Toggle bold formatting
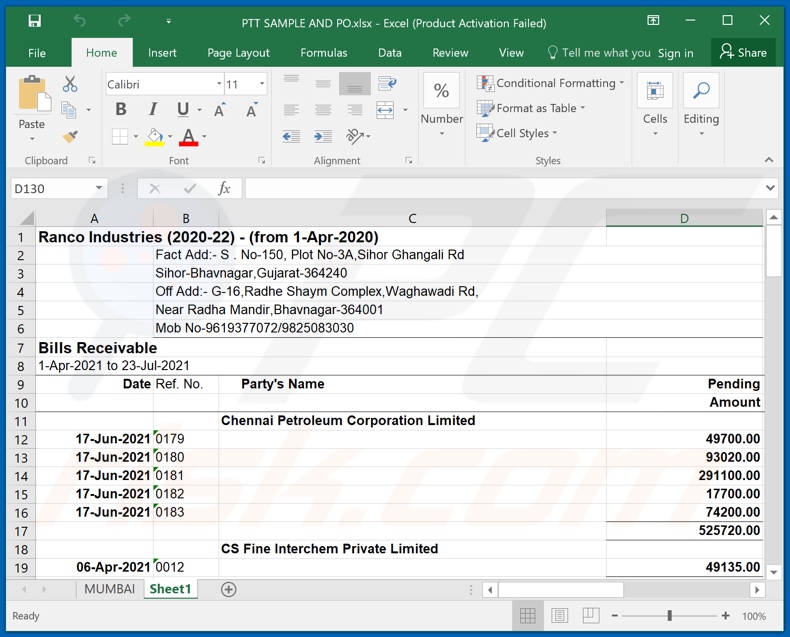The width and height of the screenshot is (790, 637). point(121,109)
